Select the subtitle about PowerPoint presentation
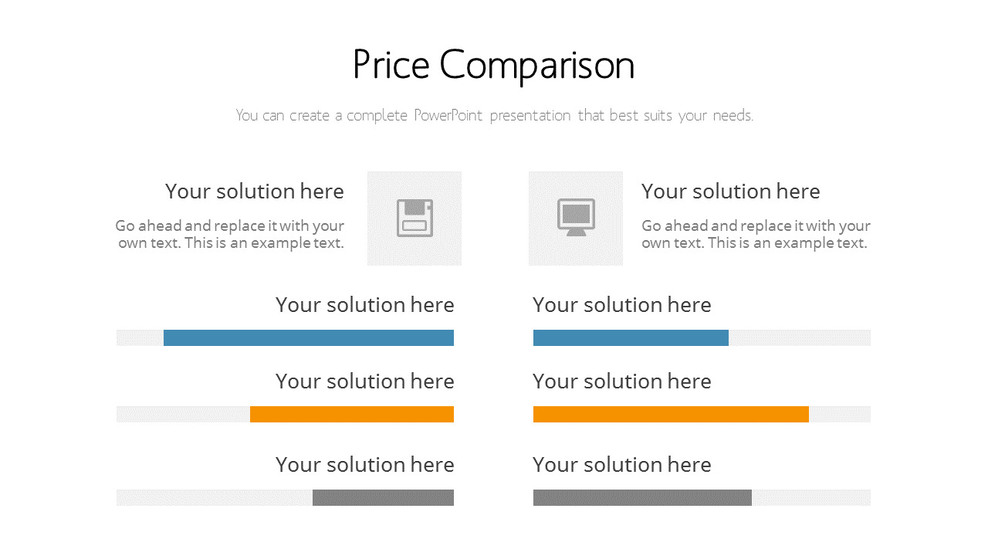988x556 pixels. [495, 115]
